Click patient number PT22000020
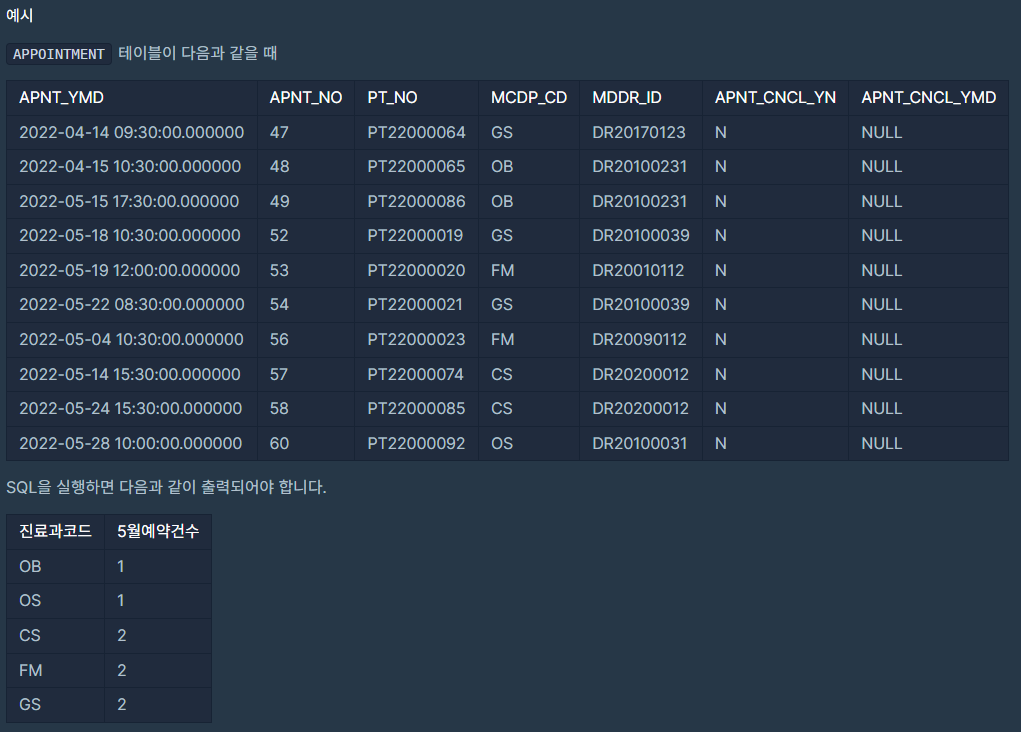Viewport: 1021px width, 732px height. 416,270
